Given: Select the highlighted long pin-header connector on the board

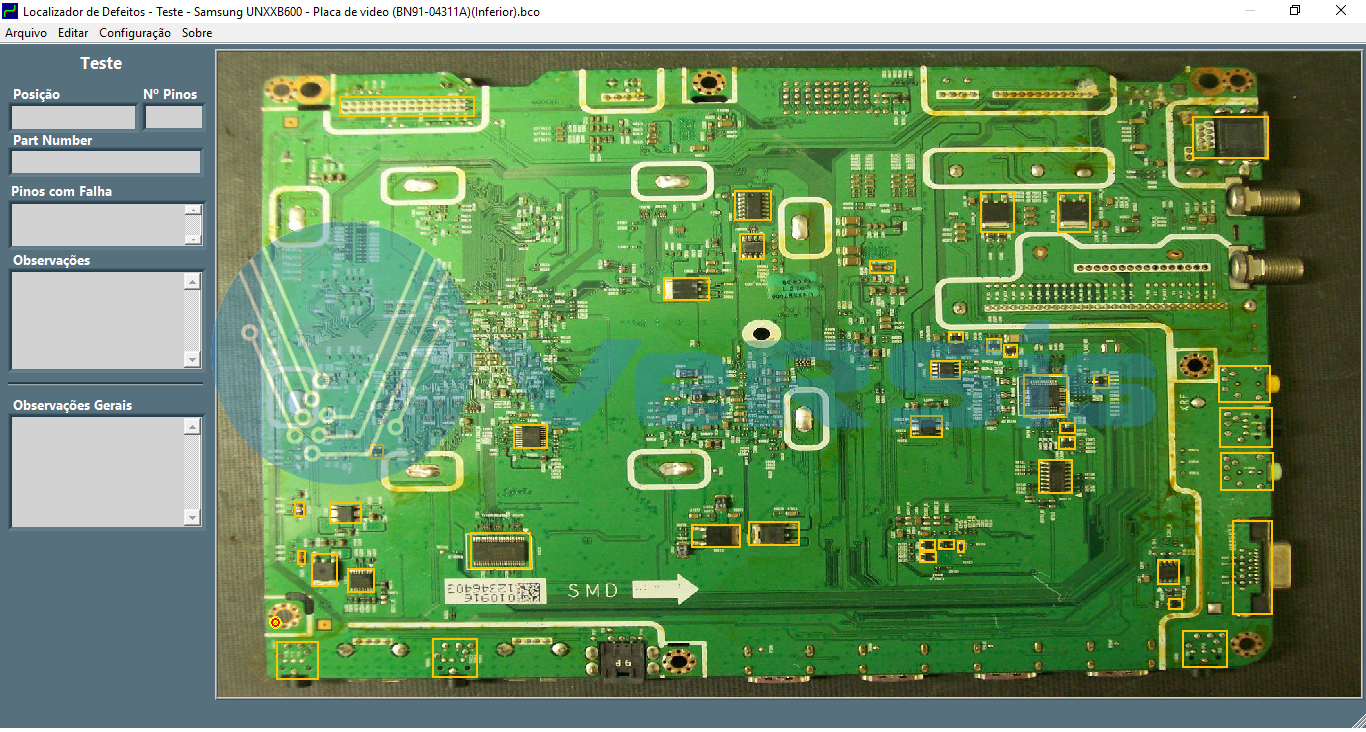Looking at the screenshot, I should tap(407, 106).
